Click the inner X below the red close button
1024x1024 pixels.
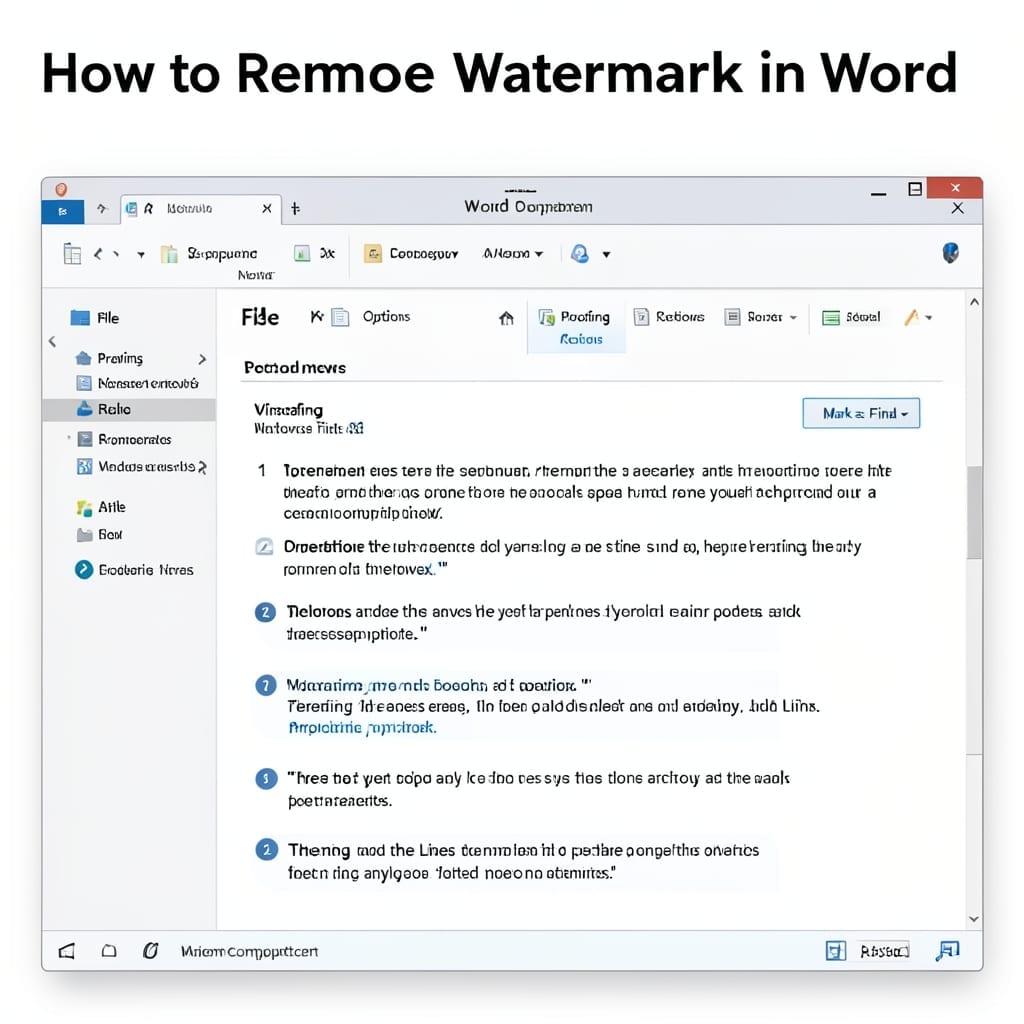click(957, 208)
